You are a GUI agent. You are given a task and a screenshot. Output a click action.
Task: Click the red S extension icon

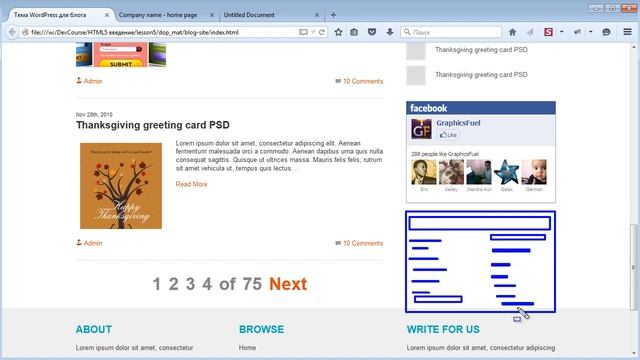pos(548,32)
